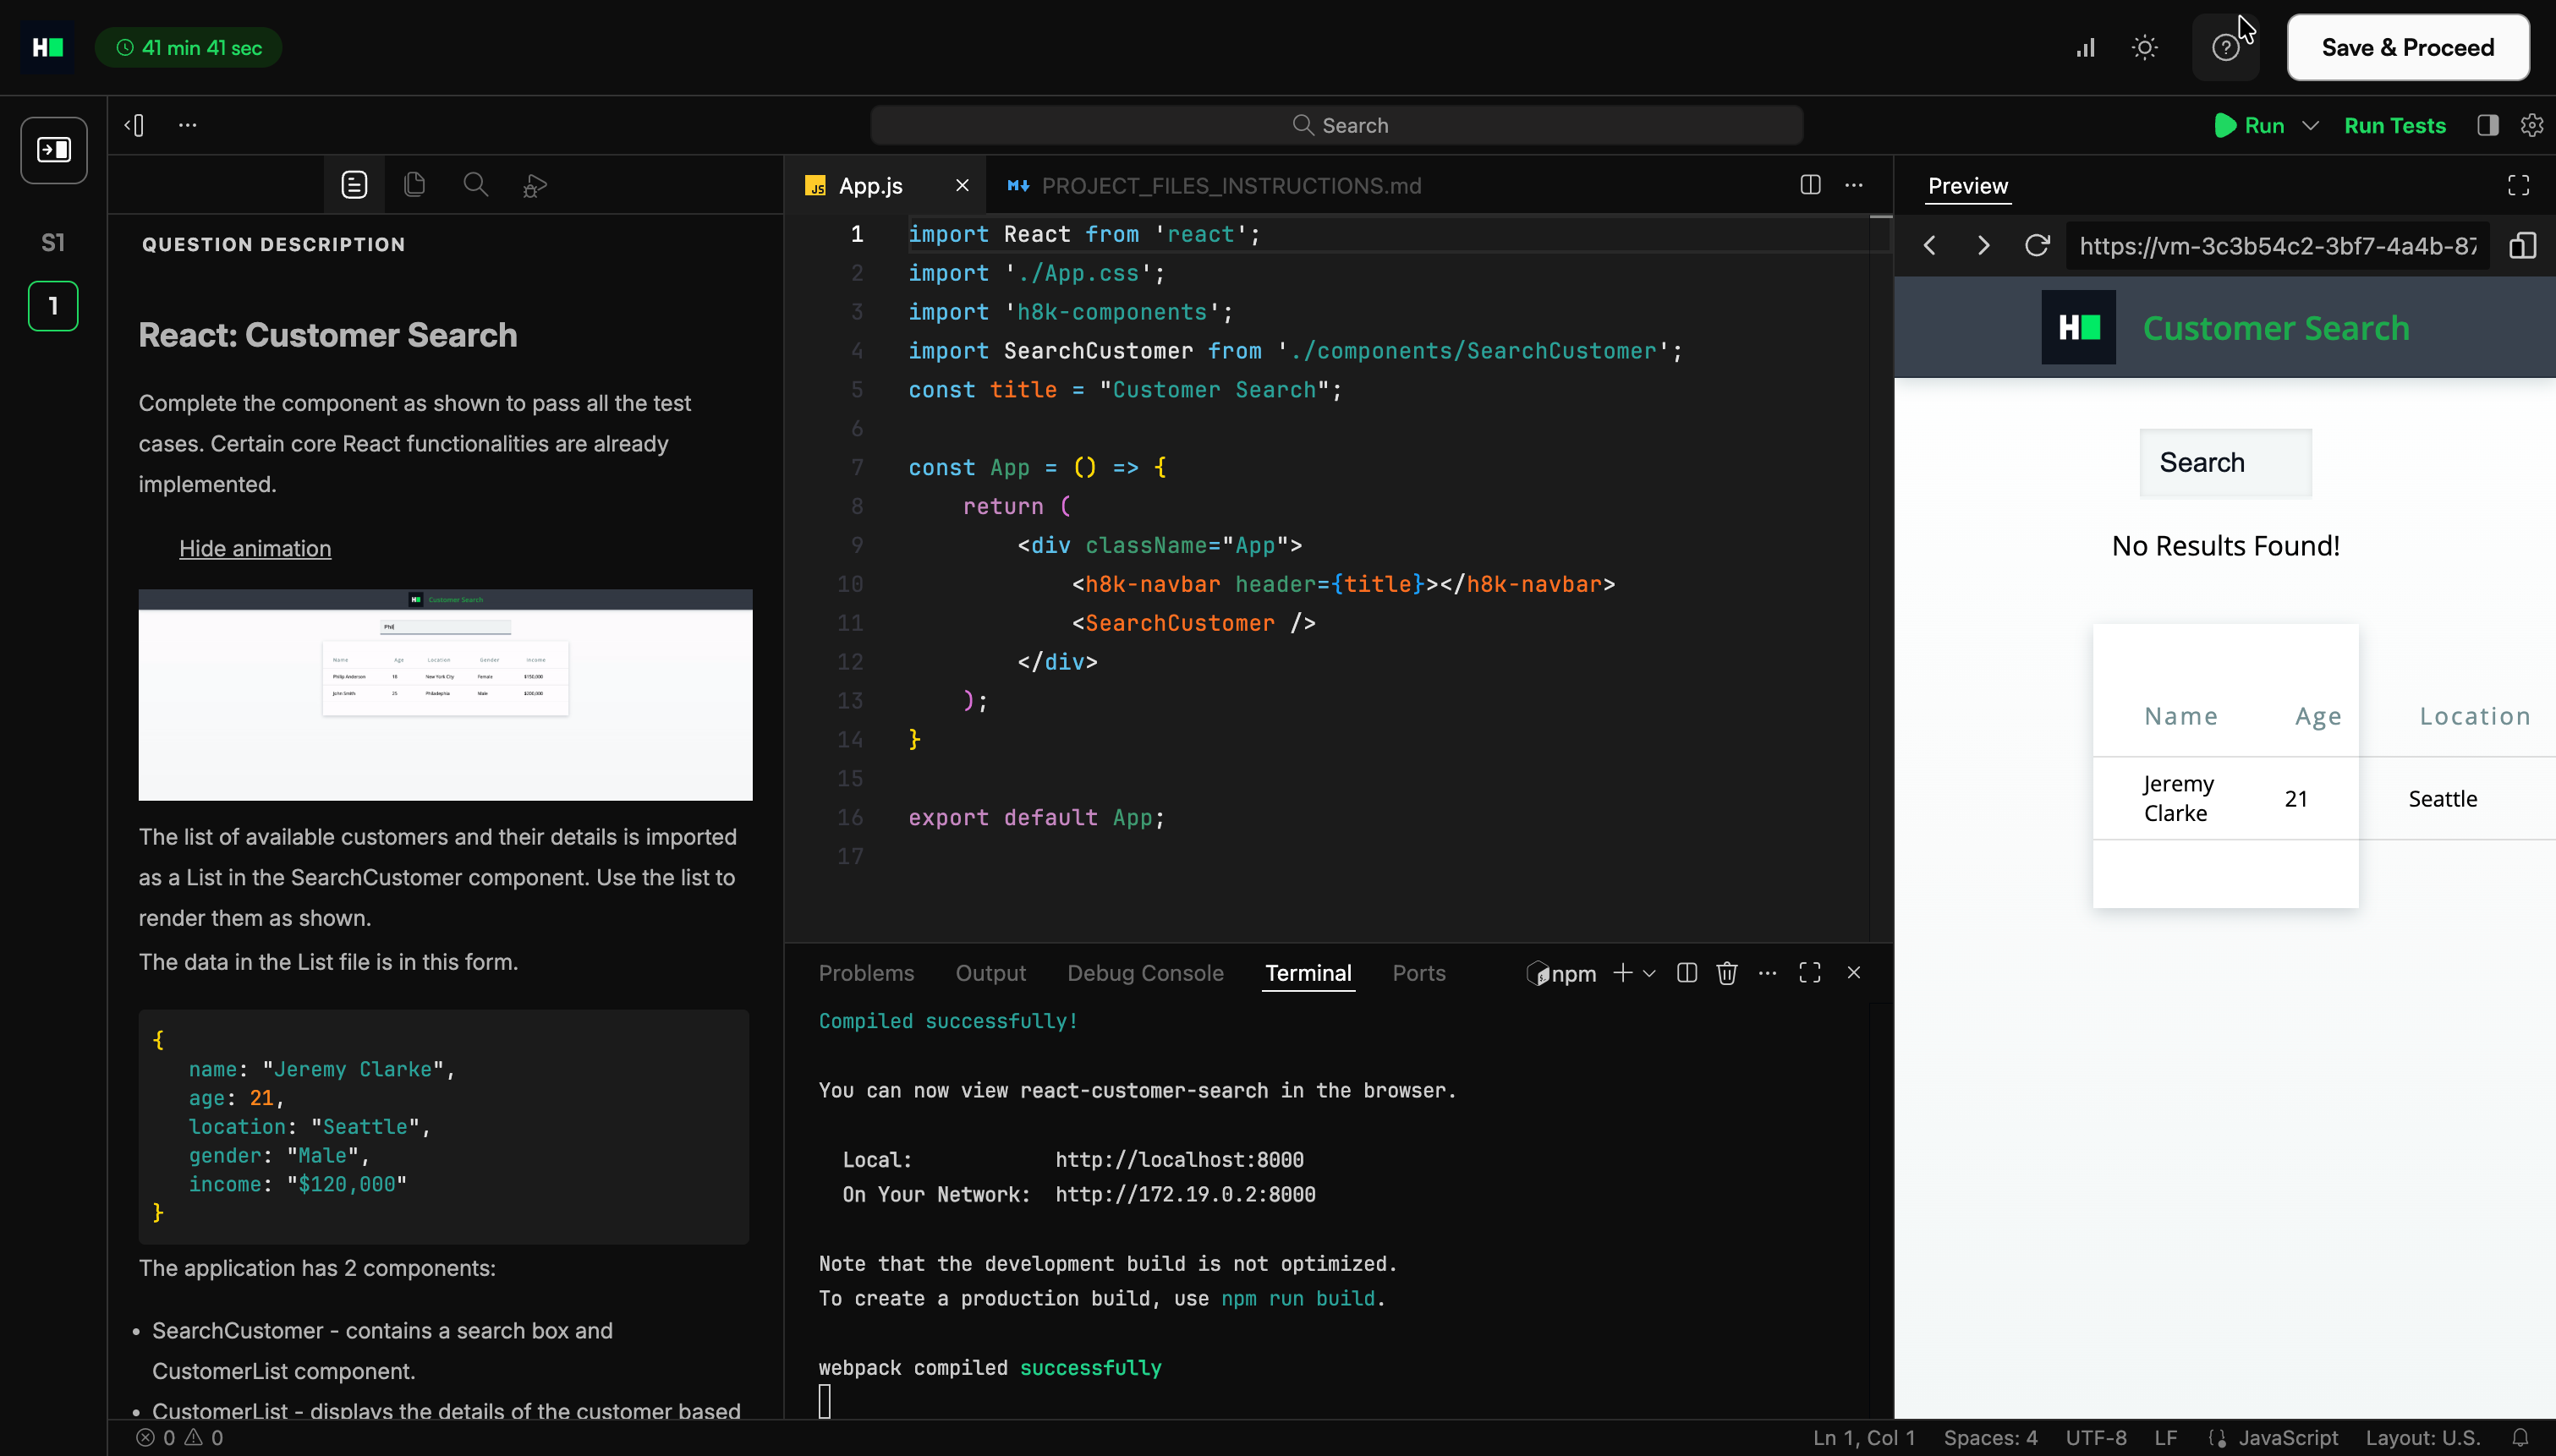Screen dimensions: 2556x1456
Task: Split the editor right
Action: point(1810,185)
